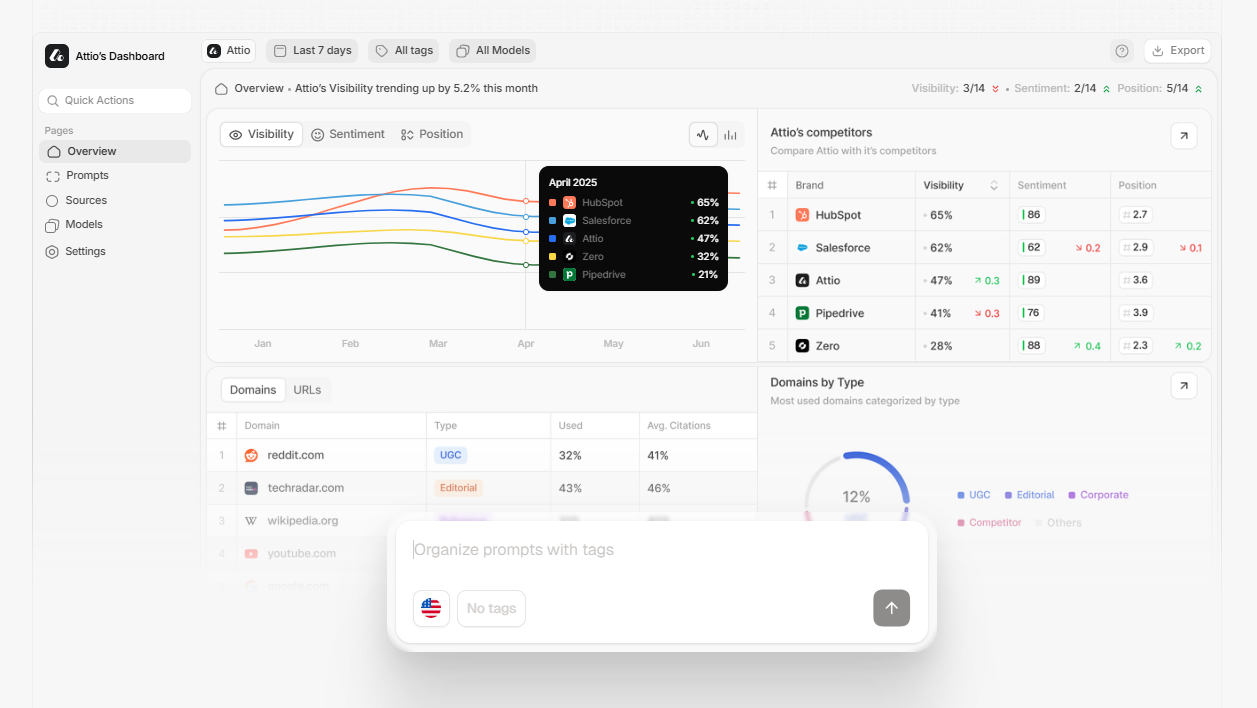The height and width of the screenshot is (708, 1257).
Task: Click the Competitor legend color swatch
Action: (x=961, y=523)
